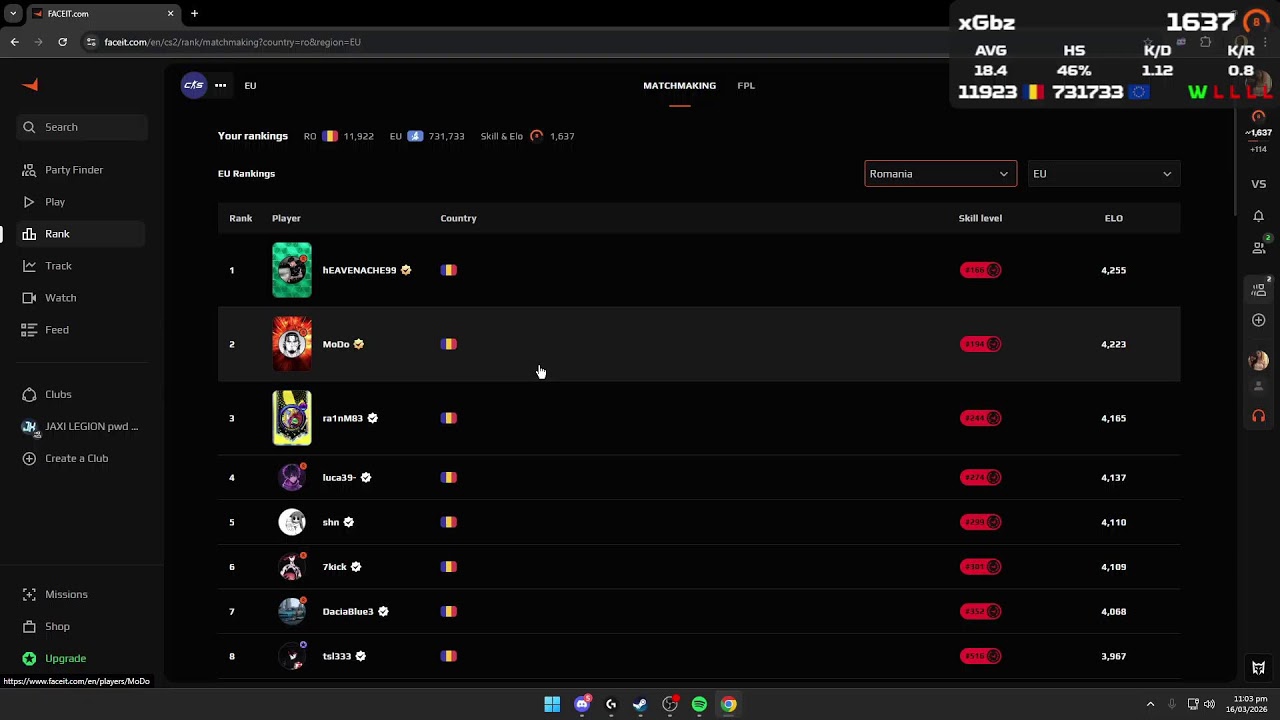Switch to the FPL tab
The width and height of the screenshot is (1280, 720).
[x=746, y=86]
